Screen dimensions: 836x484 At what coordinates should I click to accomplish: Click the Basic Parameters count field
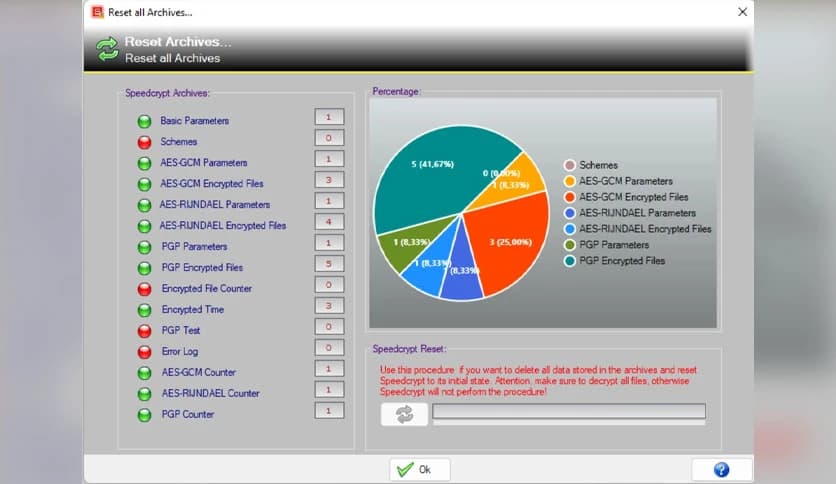(x=329, y=117)
